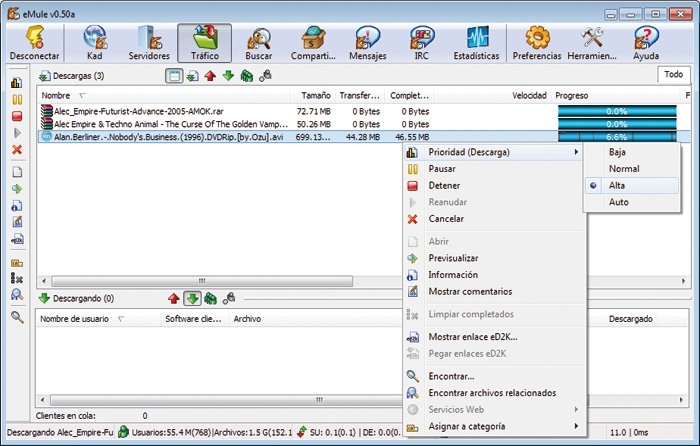
Task: Open Descargas (3) list dropdown
Action: [x=71, y=76]
